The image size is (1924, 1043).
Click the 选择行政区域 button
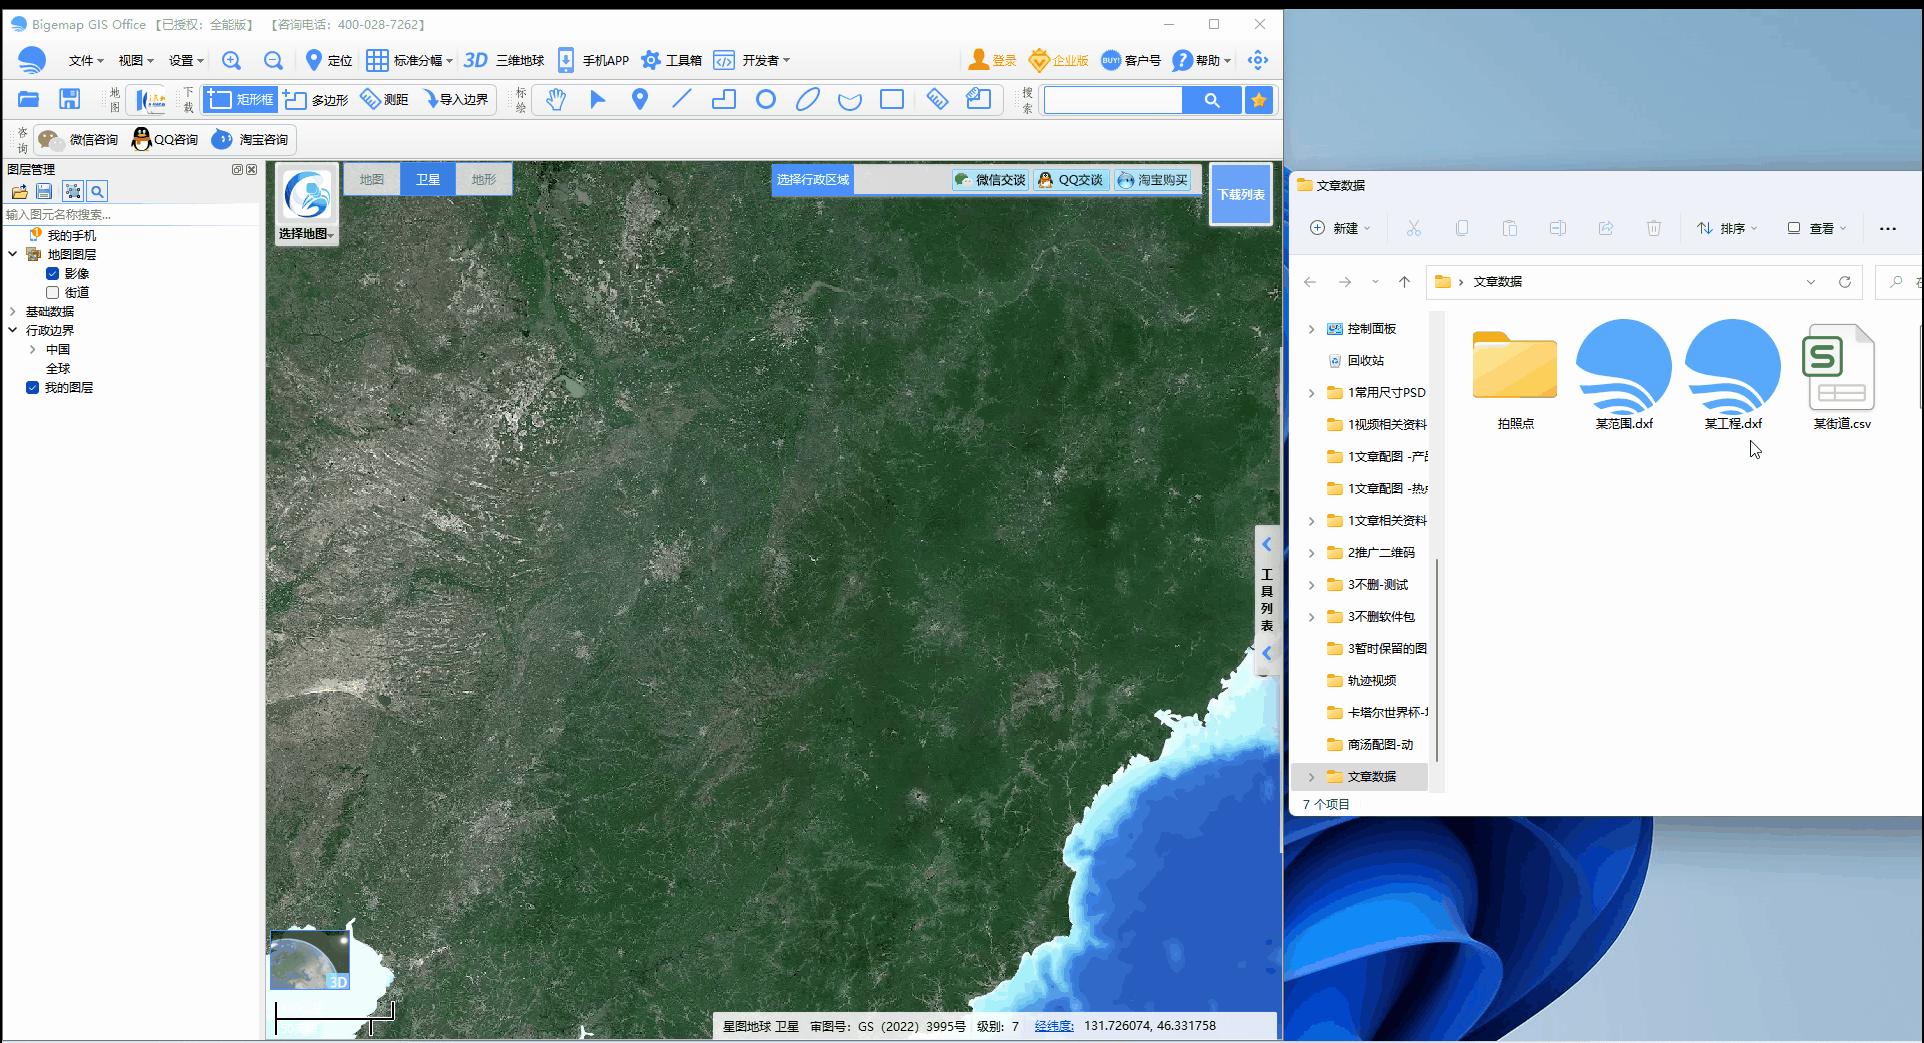(x=812, y=180)
